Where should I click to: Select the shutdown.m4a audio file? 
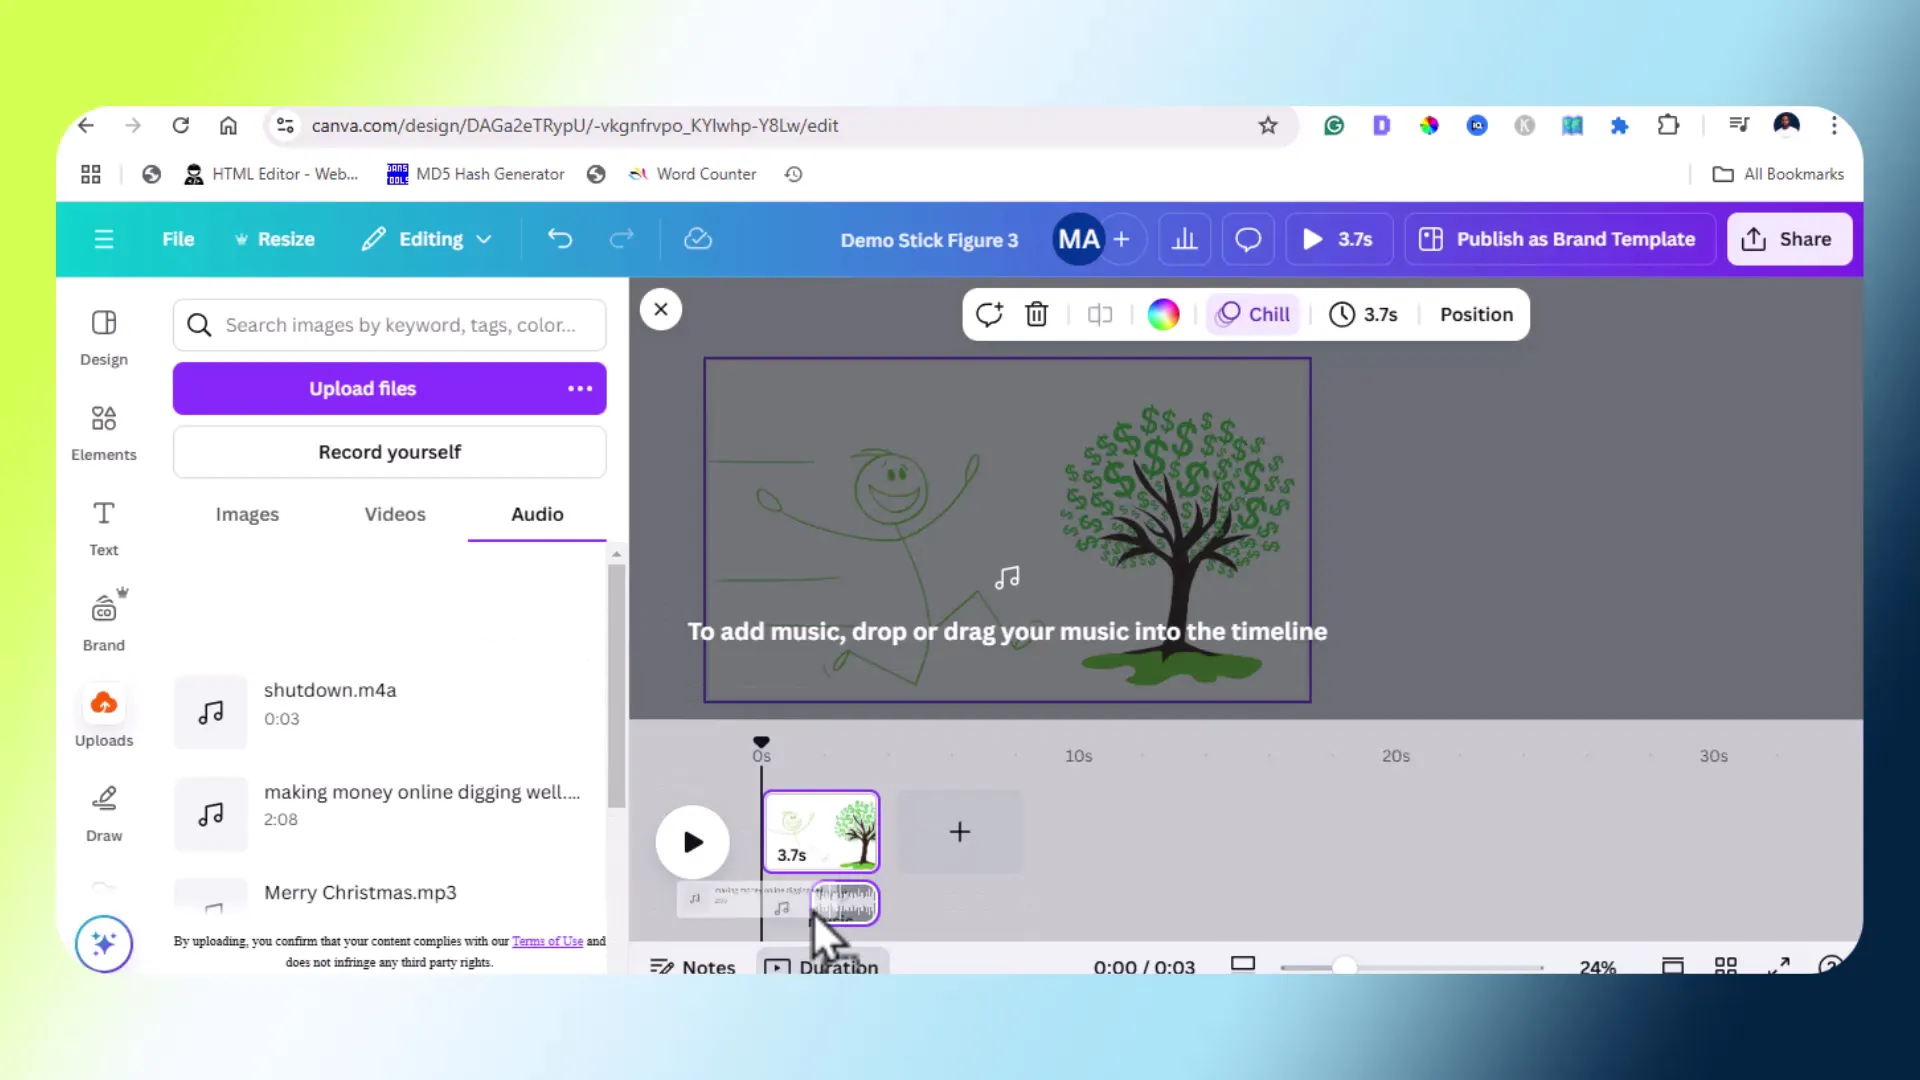click(x=388, y=712)
